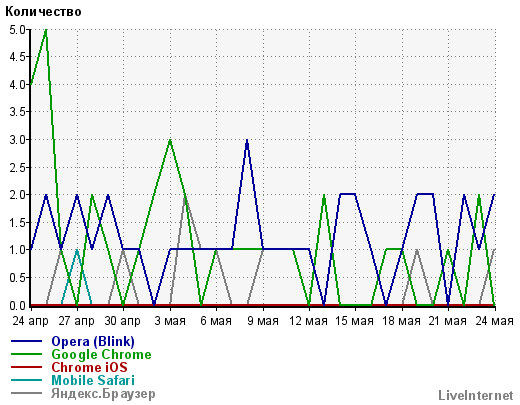Click the Opera (Blink) legend label
The width and height of the screenshot is (520, 405).
[x=93, y=341]
